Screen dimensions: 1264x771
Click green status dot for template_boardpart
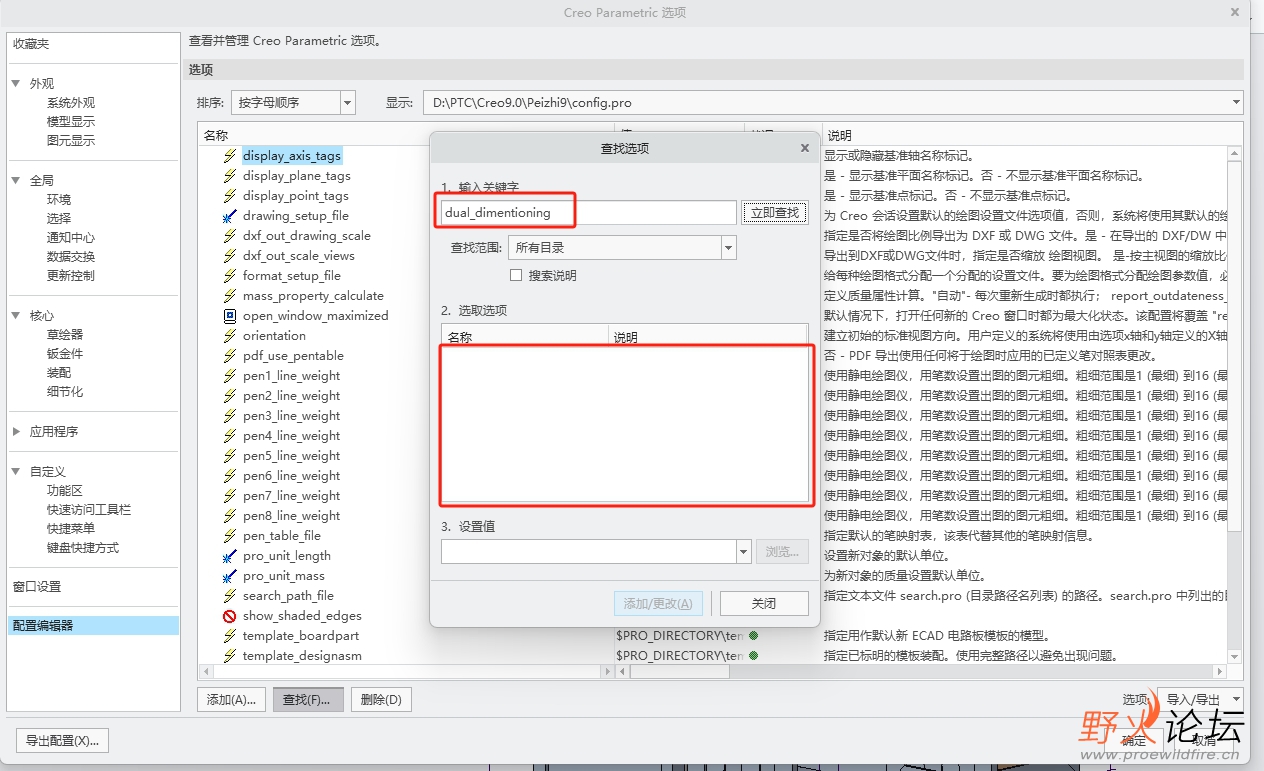tap(753, 635)
